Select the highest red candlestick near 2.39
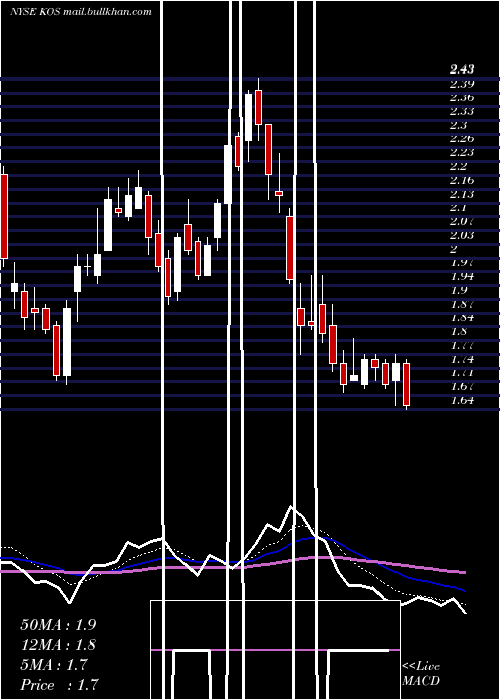Image resolution: width=500 pixels, height=700 pixels. [258, 107]
